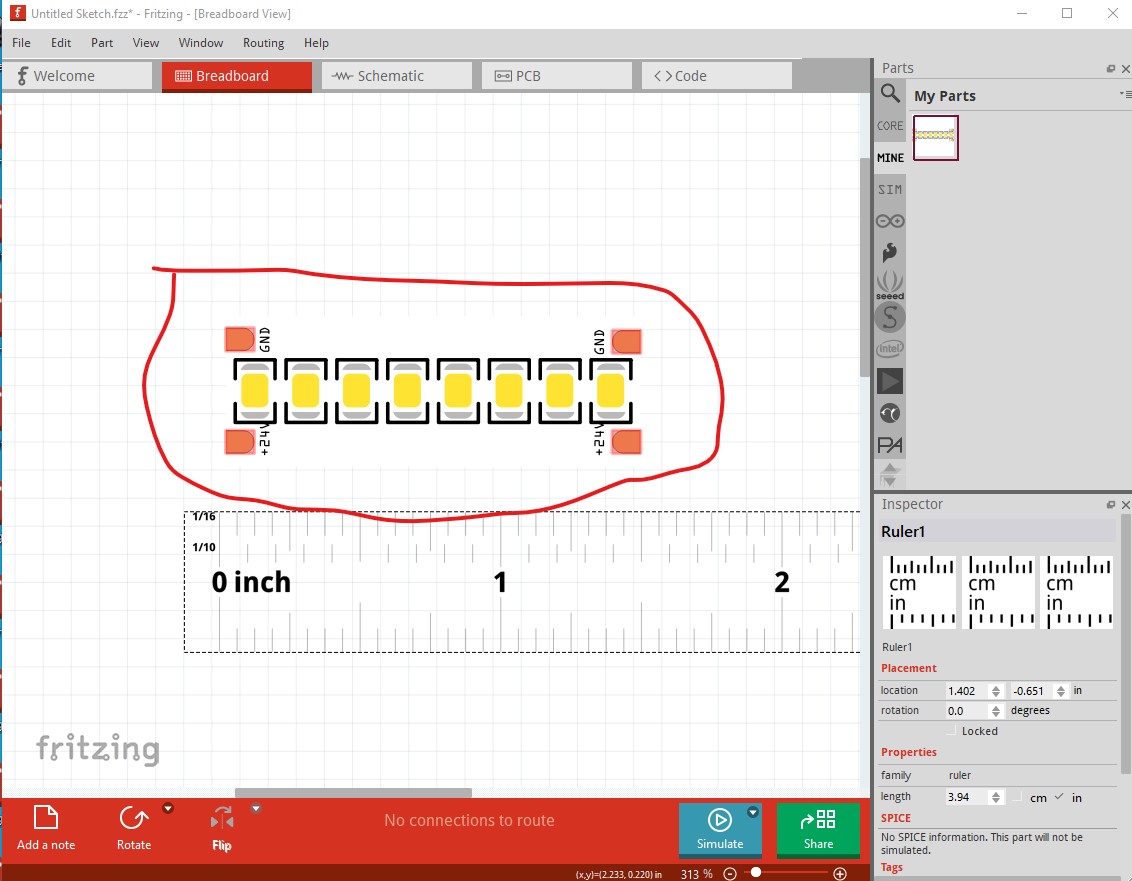Switch to the Schematic tab
1132x881 pixels.
(x=397, y=76)
